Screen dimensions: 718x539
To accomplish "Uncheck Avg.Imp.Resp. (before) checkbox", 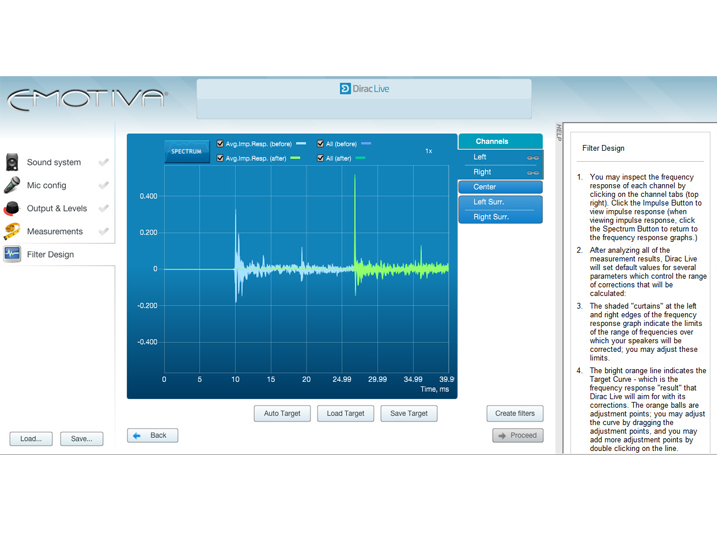I will click(220, 144).
